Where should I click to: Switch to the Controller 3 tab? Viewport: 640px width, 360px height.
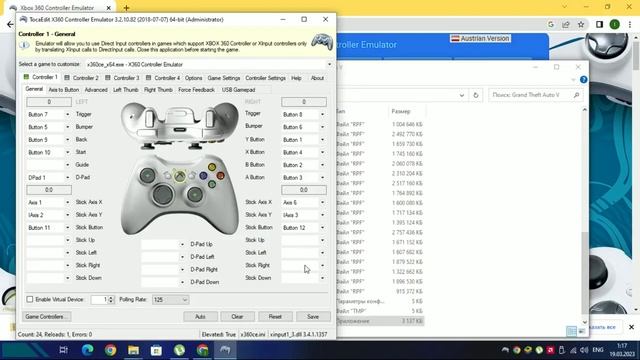pyautogui.click(x=122, y=78)
